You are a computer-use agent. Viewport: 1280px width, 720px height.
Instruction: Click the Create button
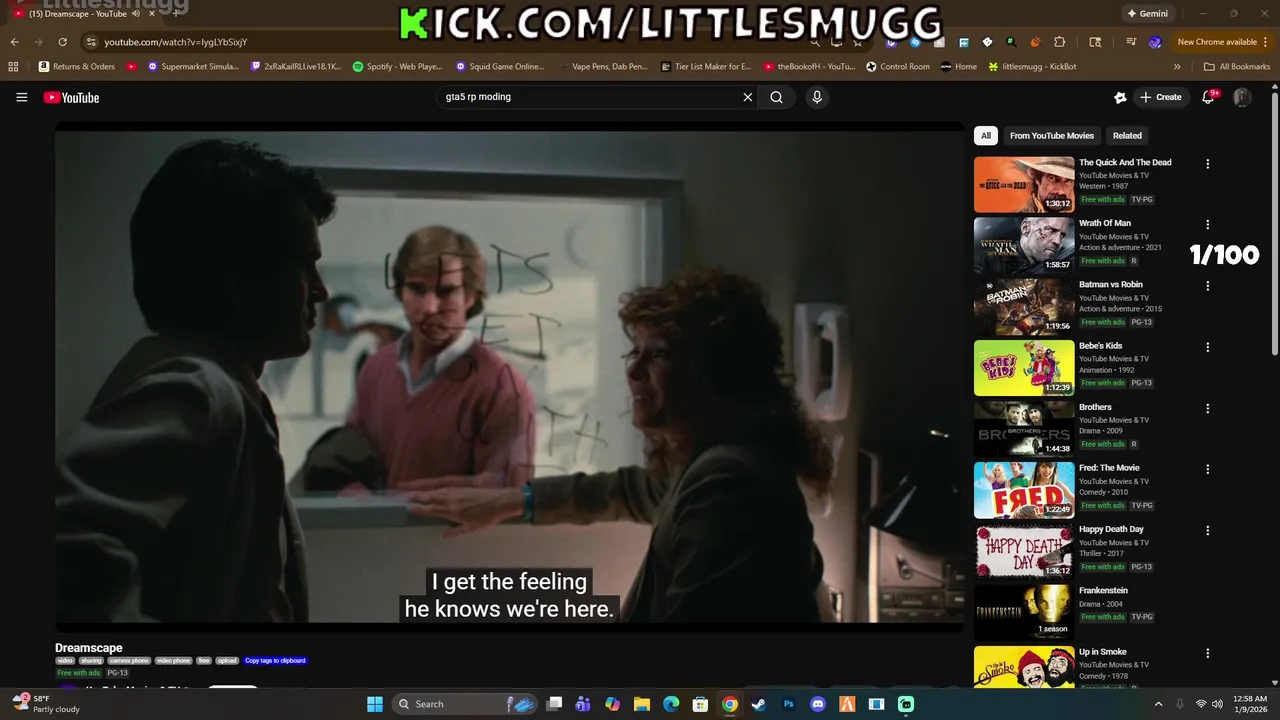point(1160,97)
